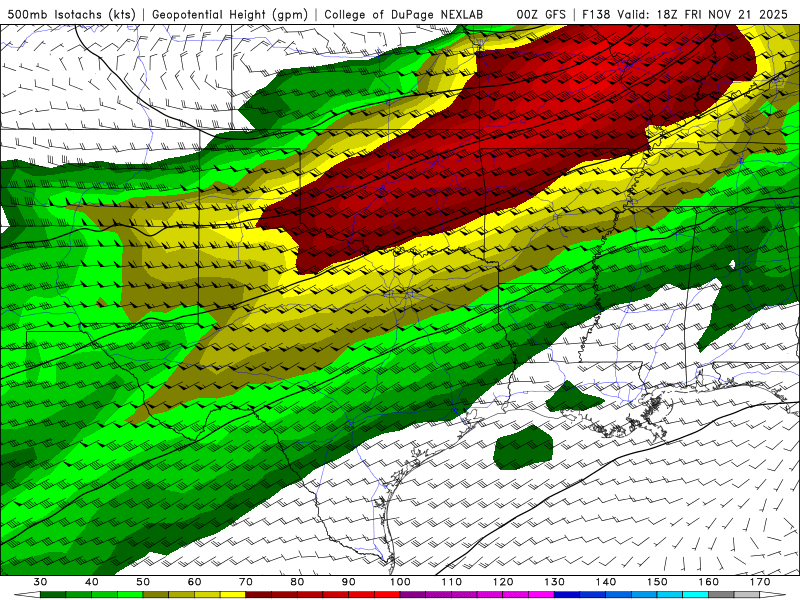Click the "College of DuPage NEXLAB" text
The image size is (800, 600).
(404, 15)
